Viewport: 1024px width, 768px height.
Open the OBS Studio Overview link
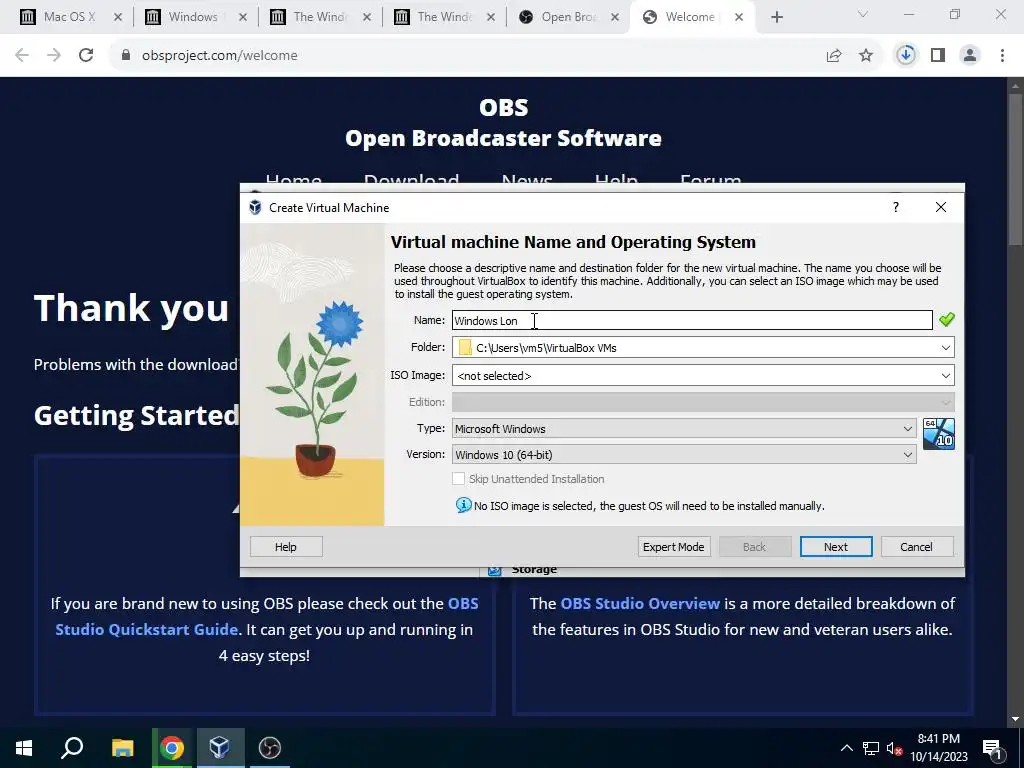pos(640,603)
